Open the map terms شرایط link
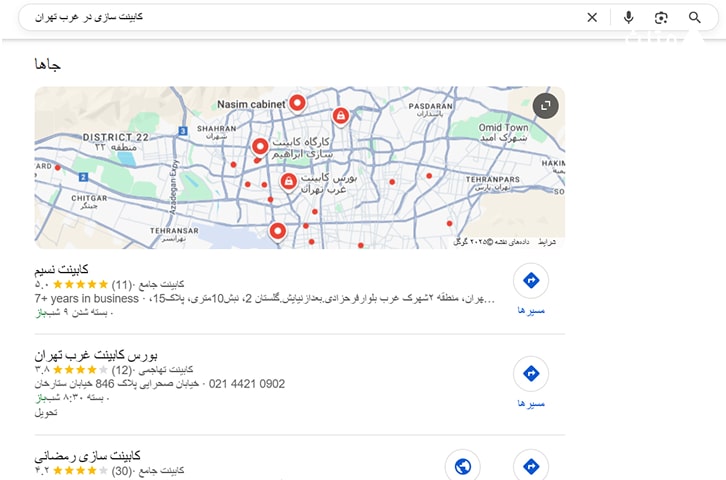 click(x=547, y=242)
